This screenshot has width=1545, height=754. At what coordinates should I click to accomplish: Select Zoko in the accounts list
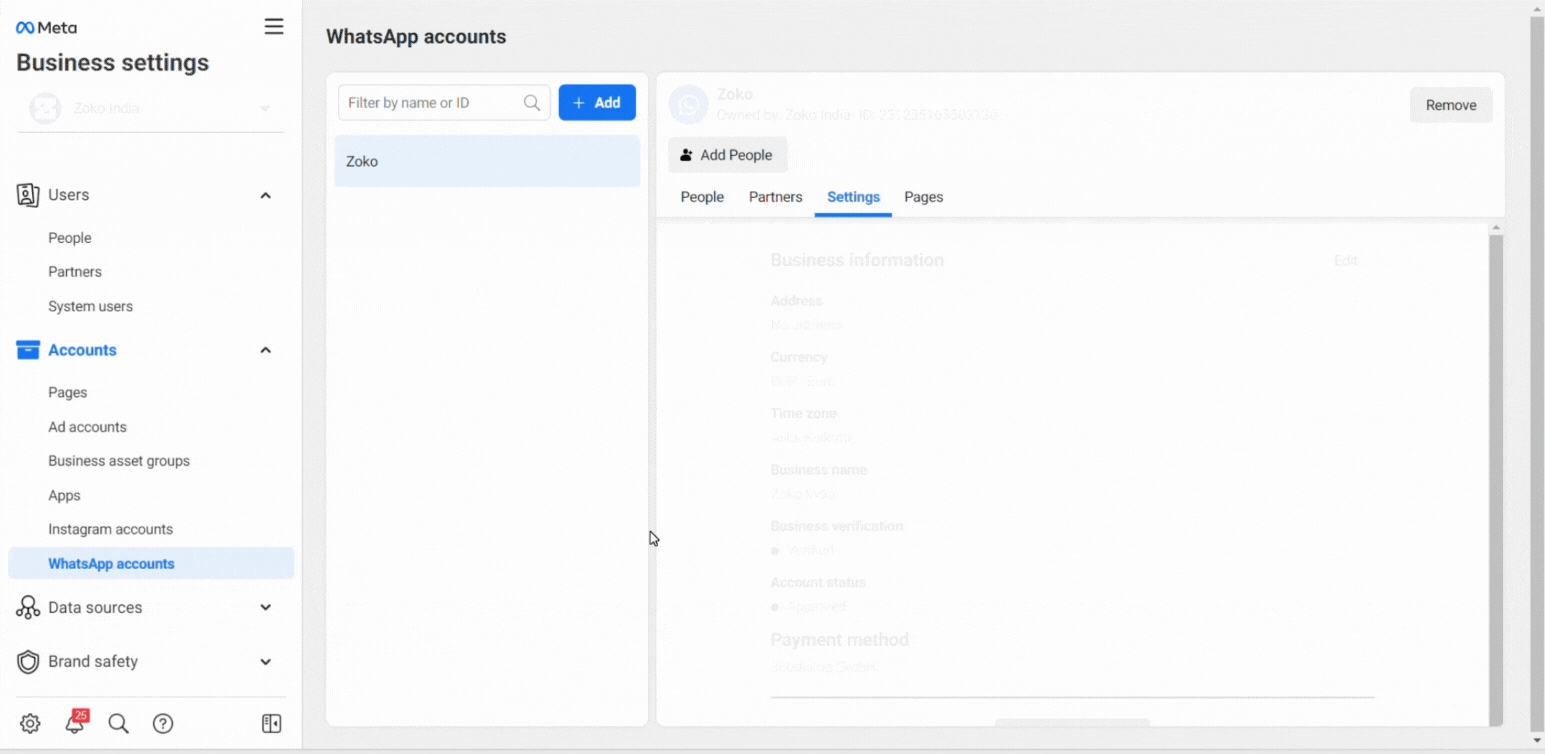tap(486, 161)
